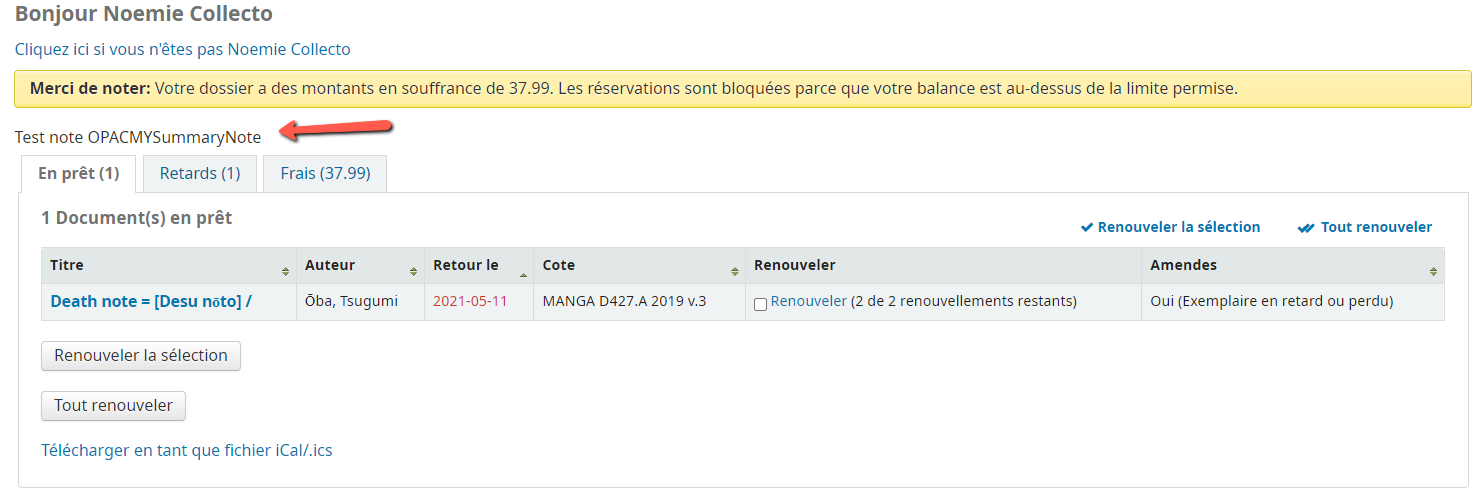The width and height of the screenshot is (1484, 502).
Task: Click the sort arrows in Auteur column header
Action: tap(413, 271)
